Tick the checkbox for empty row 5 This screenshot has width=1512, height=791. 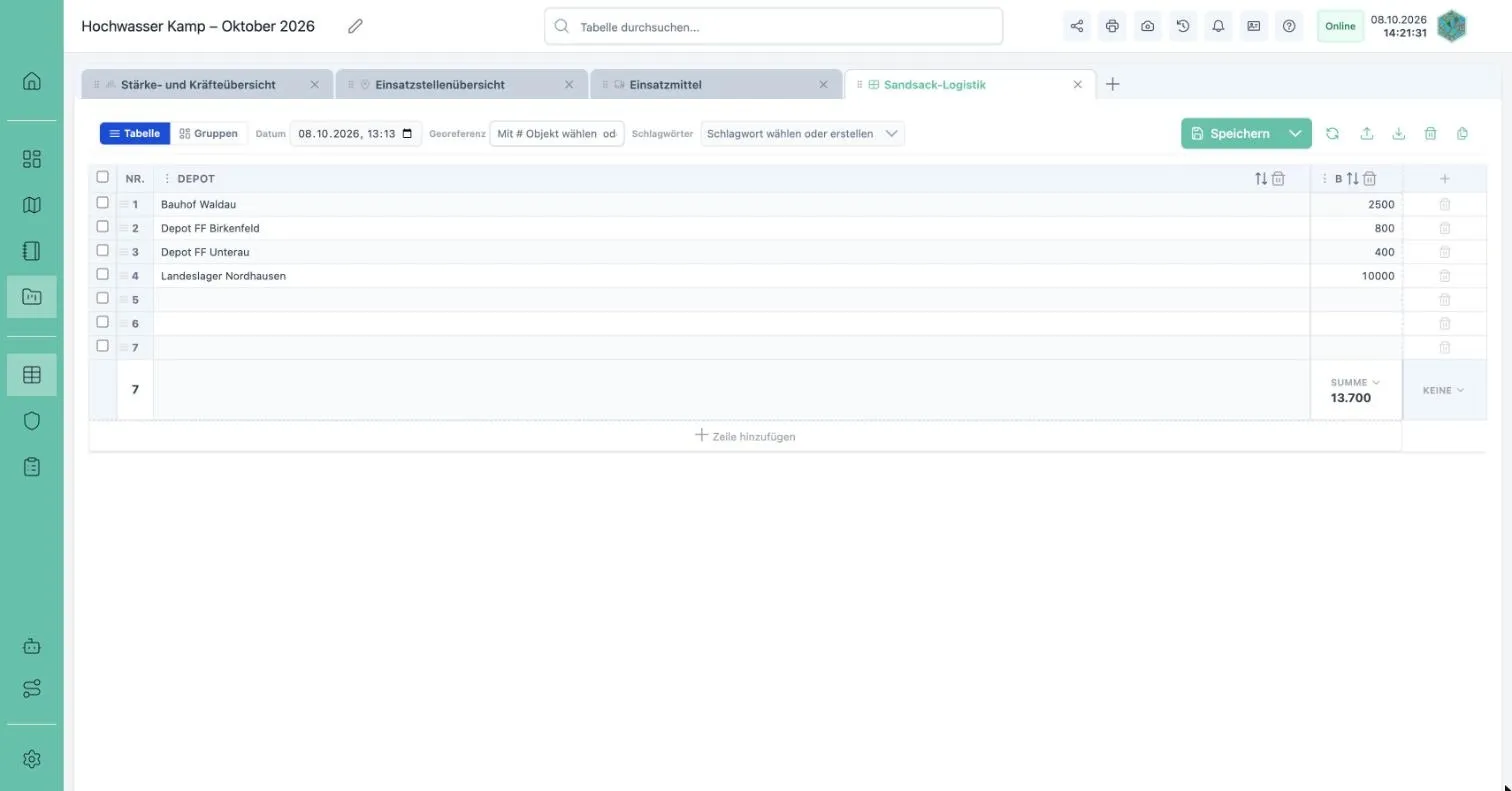point(102,298)
